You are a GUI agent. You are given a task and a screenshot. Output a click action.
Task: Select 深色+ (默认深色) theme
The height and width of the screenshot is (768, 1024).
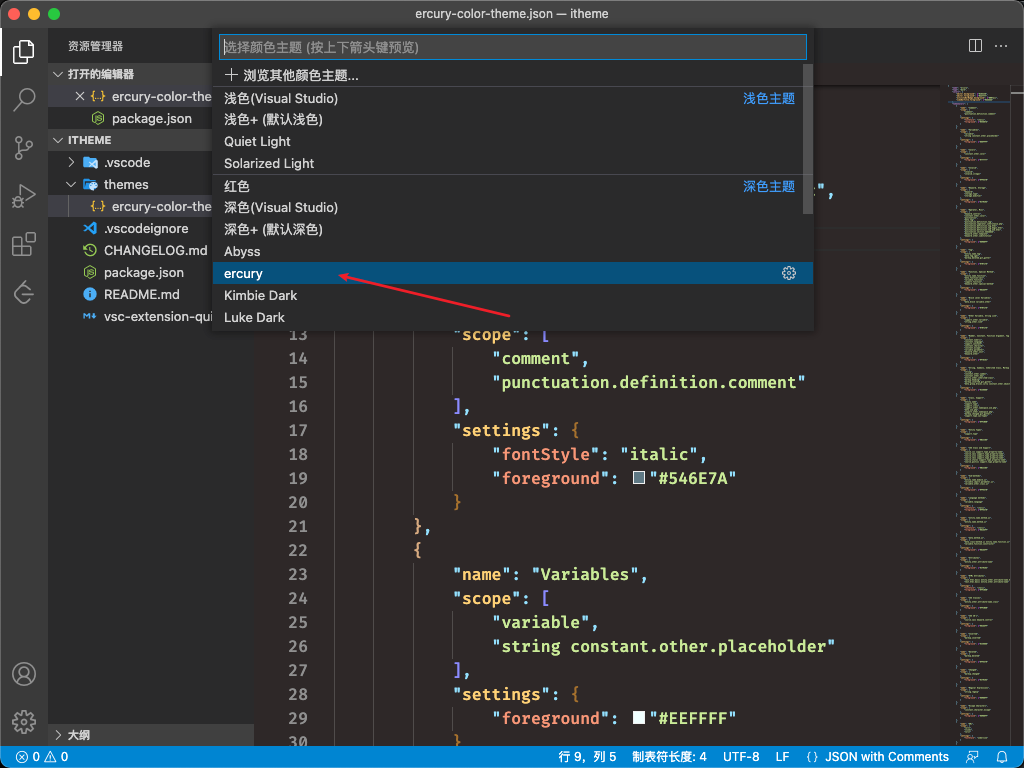pos(513,229)
